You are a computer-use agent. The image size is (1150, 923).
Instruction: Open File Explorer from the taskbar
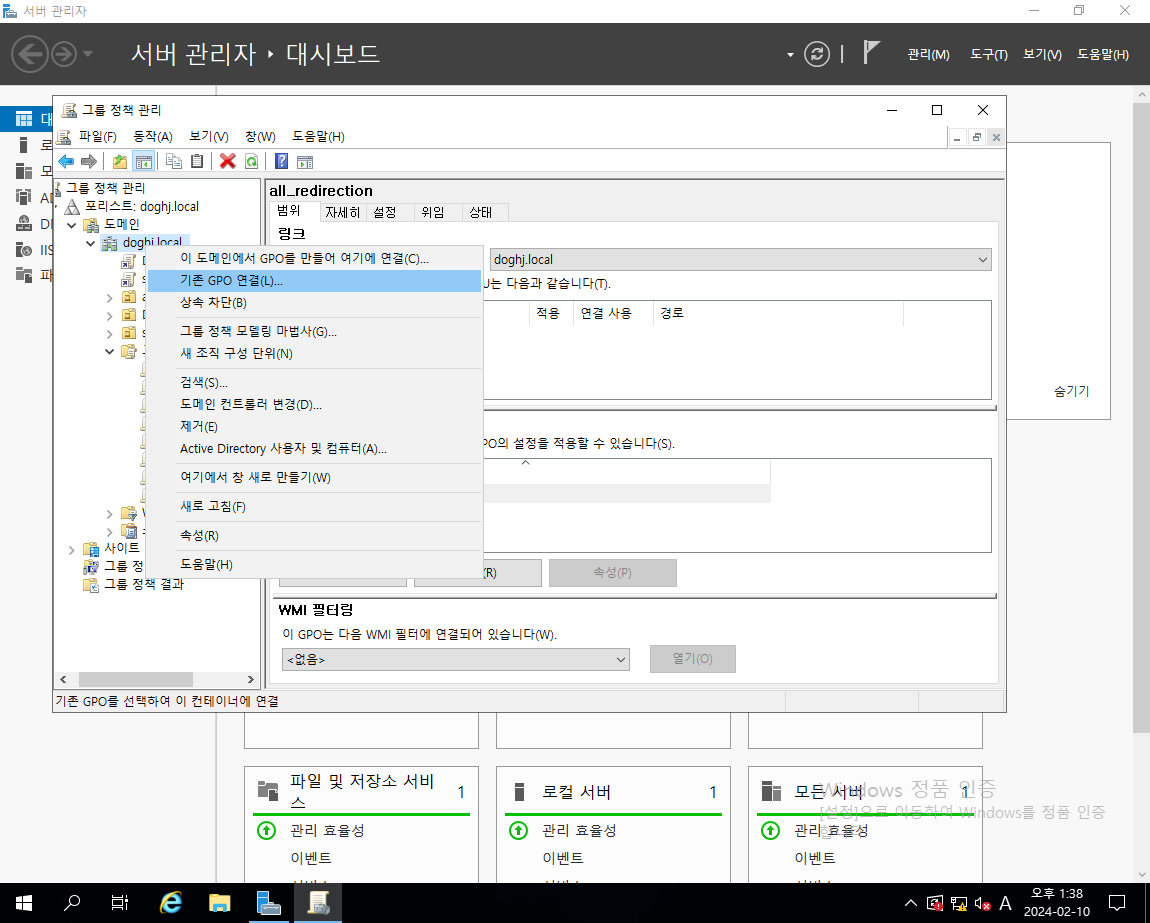tap(219, 902)
